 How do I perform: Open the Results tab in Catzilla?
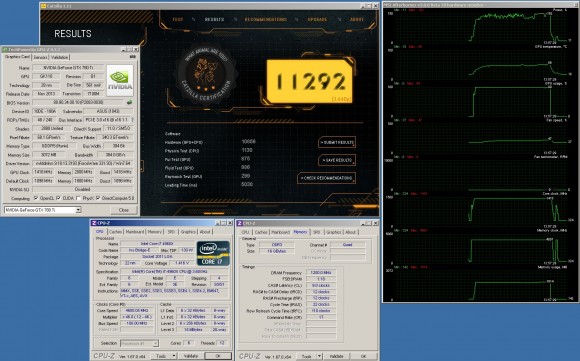pos(215,19)
